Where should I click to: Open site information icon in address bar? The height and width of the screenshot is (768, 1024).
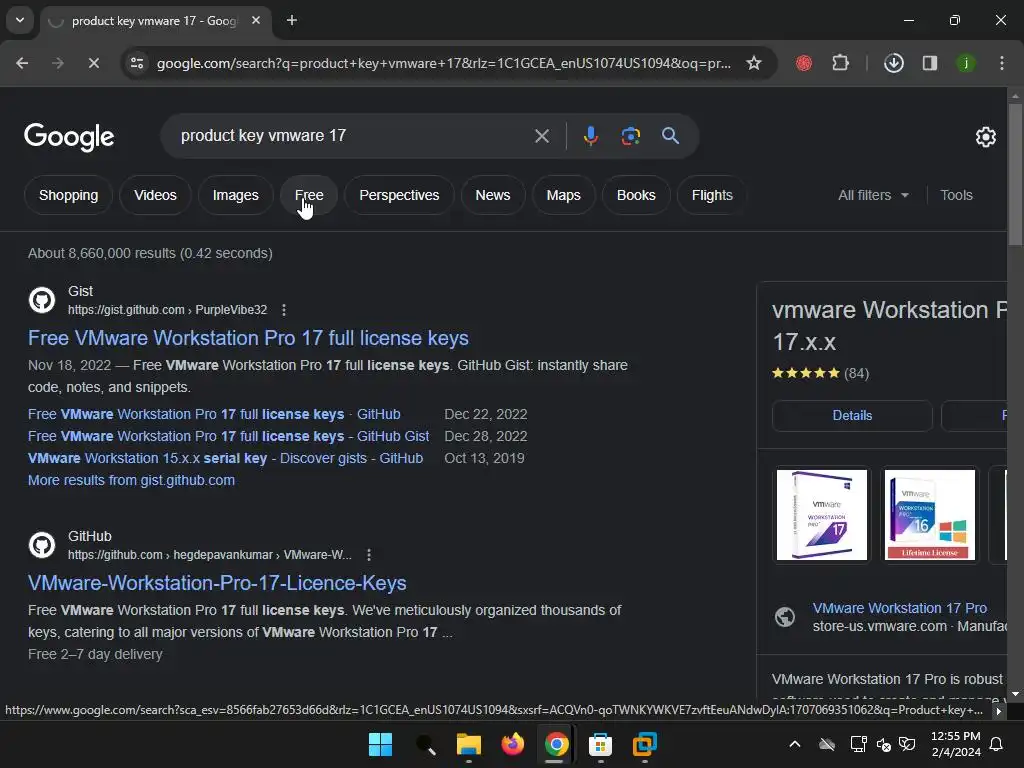click(x=137, y=63)
